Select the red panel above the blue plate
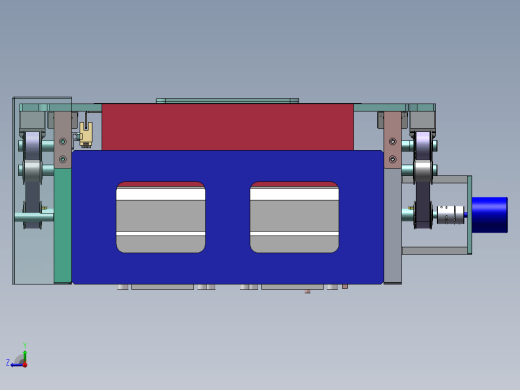 pos(228,127)
